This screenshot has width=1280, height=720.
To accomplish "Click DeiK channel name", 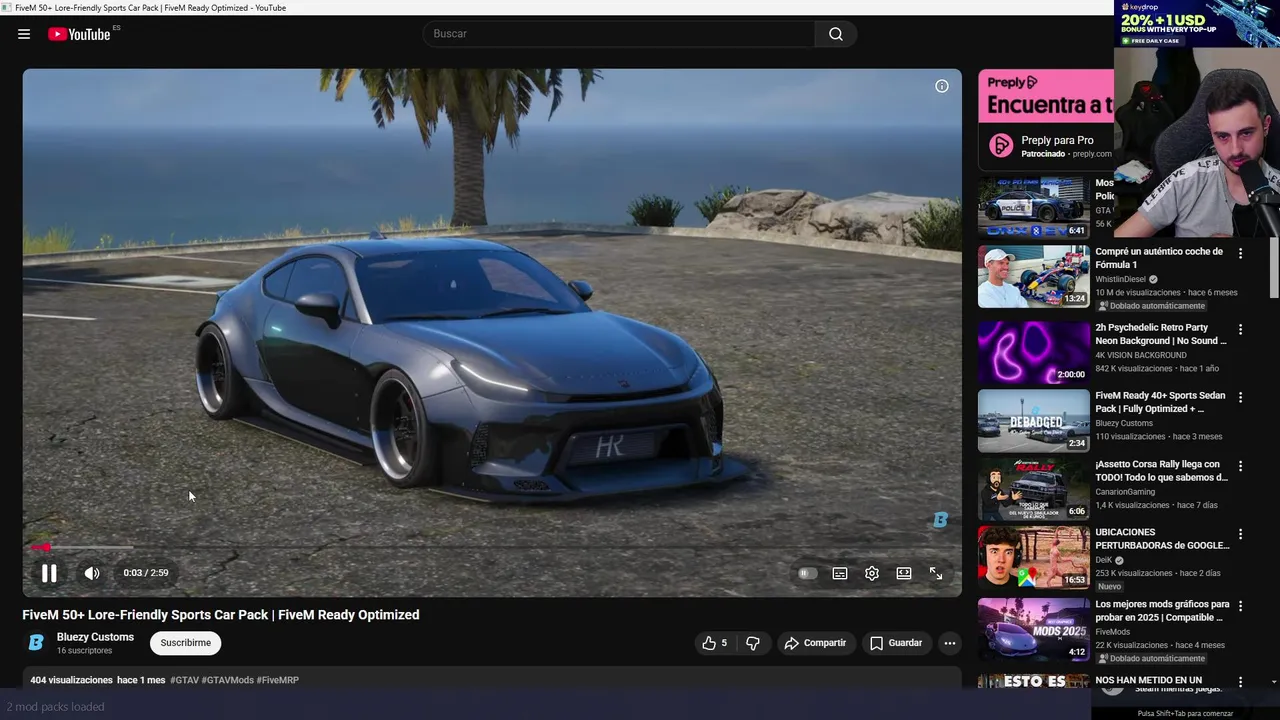I will 1103,560.
